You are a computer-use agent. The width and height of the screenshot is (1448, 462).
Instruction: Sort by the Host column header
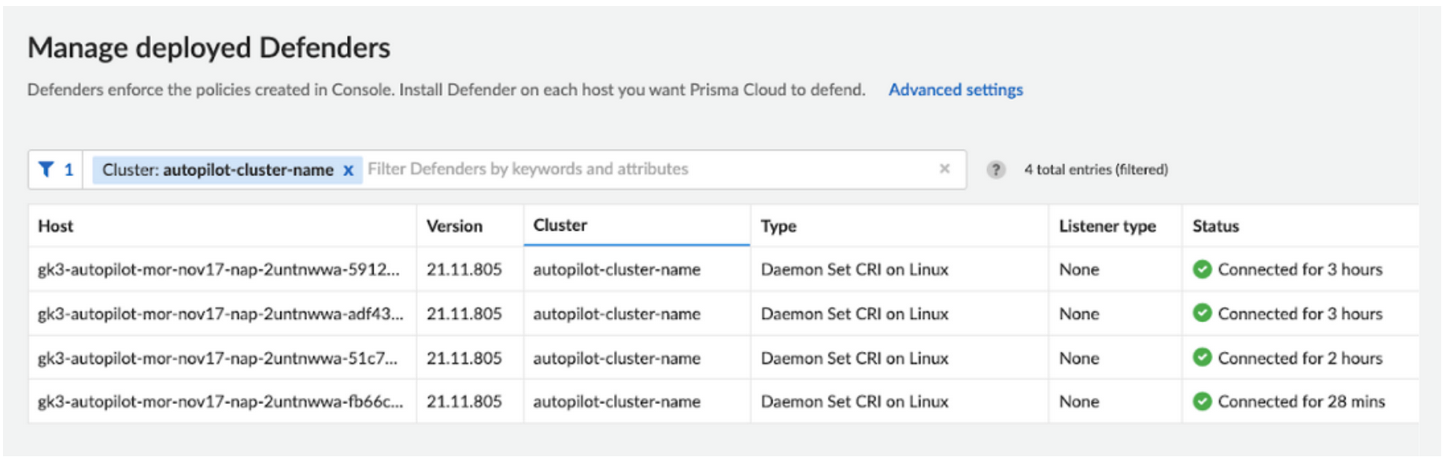tap(56, 226)
